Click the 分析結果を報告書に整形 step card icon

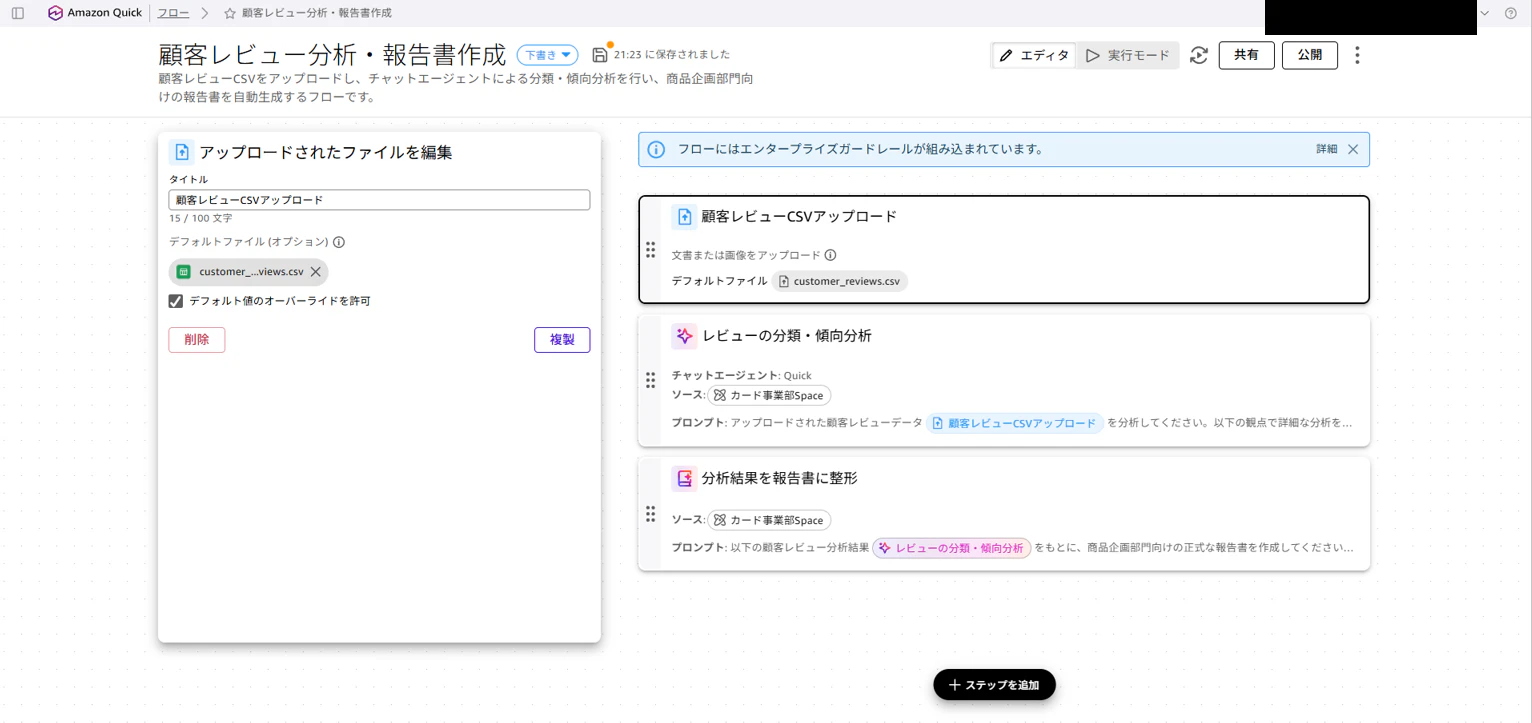[684, 478]
